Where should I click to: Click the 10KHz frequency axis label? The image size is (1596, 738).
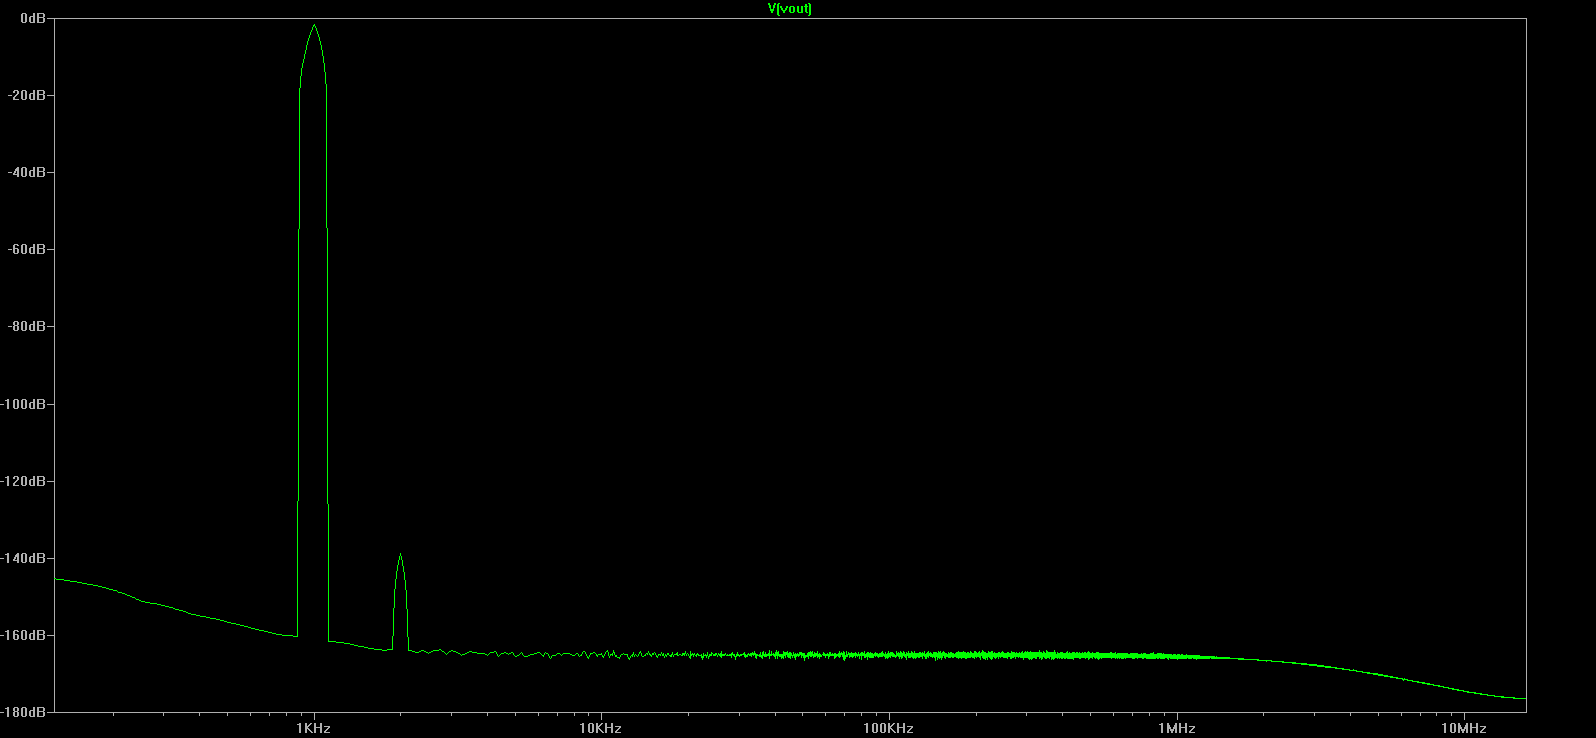pos(600,728)
